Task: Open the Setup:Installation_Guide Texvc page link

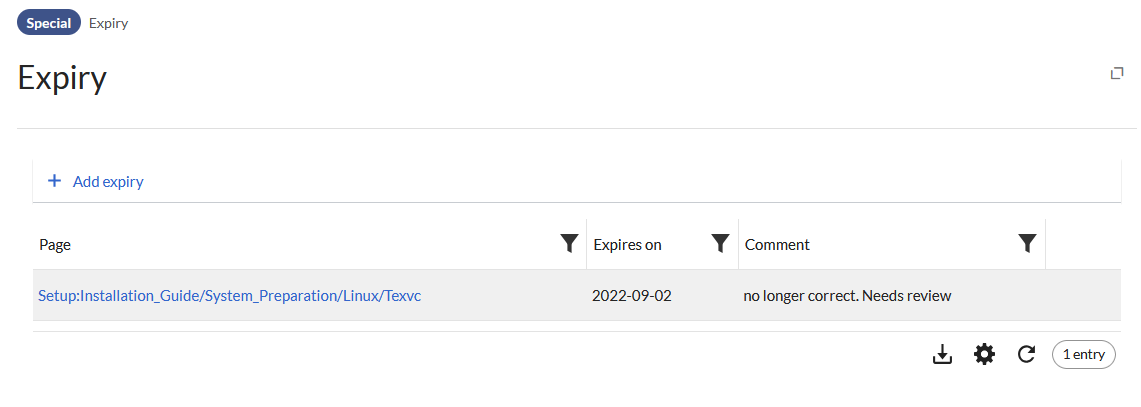Action: coord(230,296)
